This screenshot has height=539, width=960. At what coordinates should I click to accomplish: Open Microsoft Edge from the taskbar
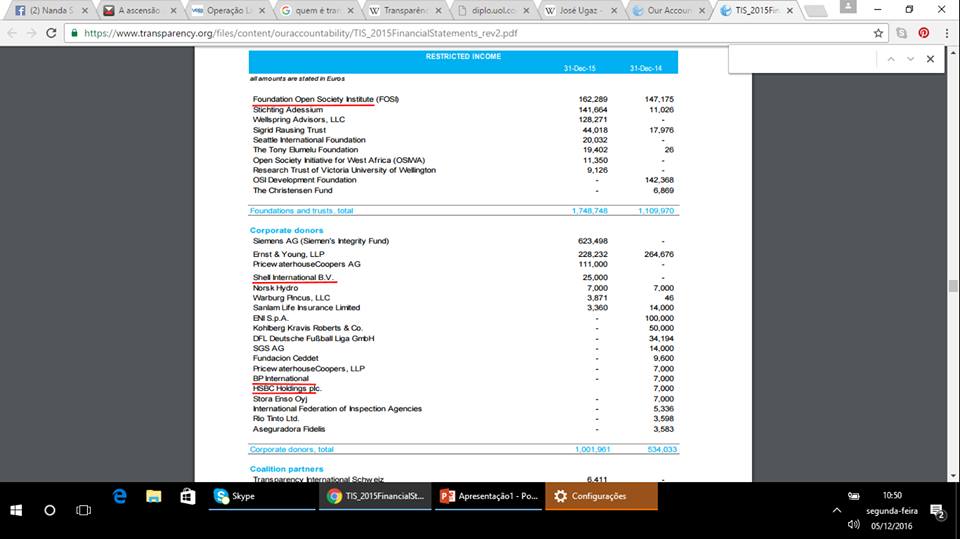[x=120, y=496]
